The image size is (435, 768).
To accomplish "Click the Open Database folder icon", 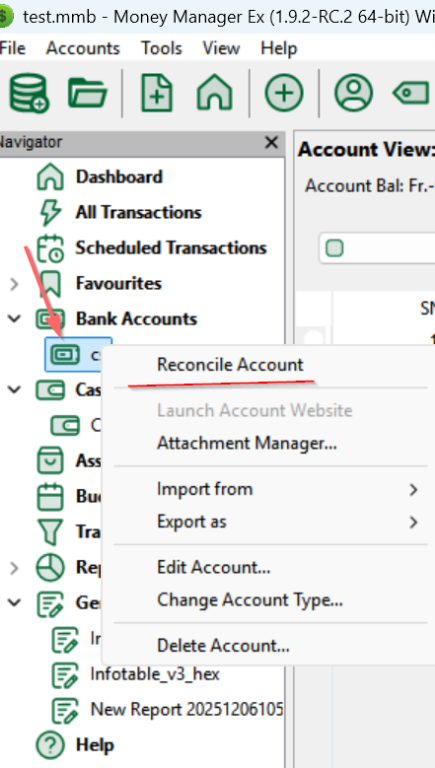I will (88, 93).
